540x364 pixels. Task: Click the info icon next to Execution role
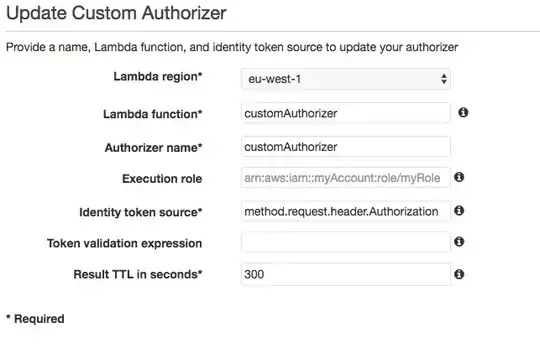tap(459, 177)
